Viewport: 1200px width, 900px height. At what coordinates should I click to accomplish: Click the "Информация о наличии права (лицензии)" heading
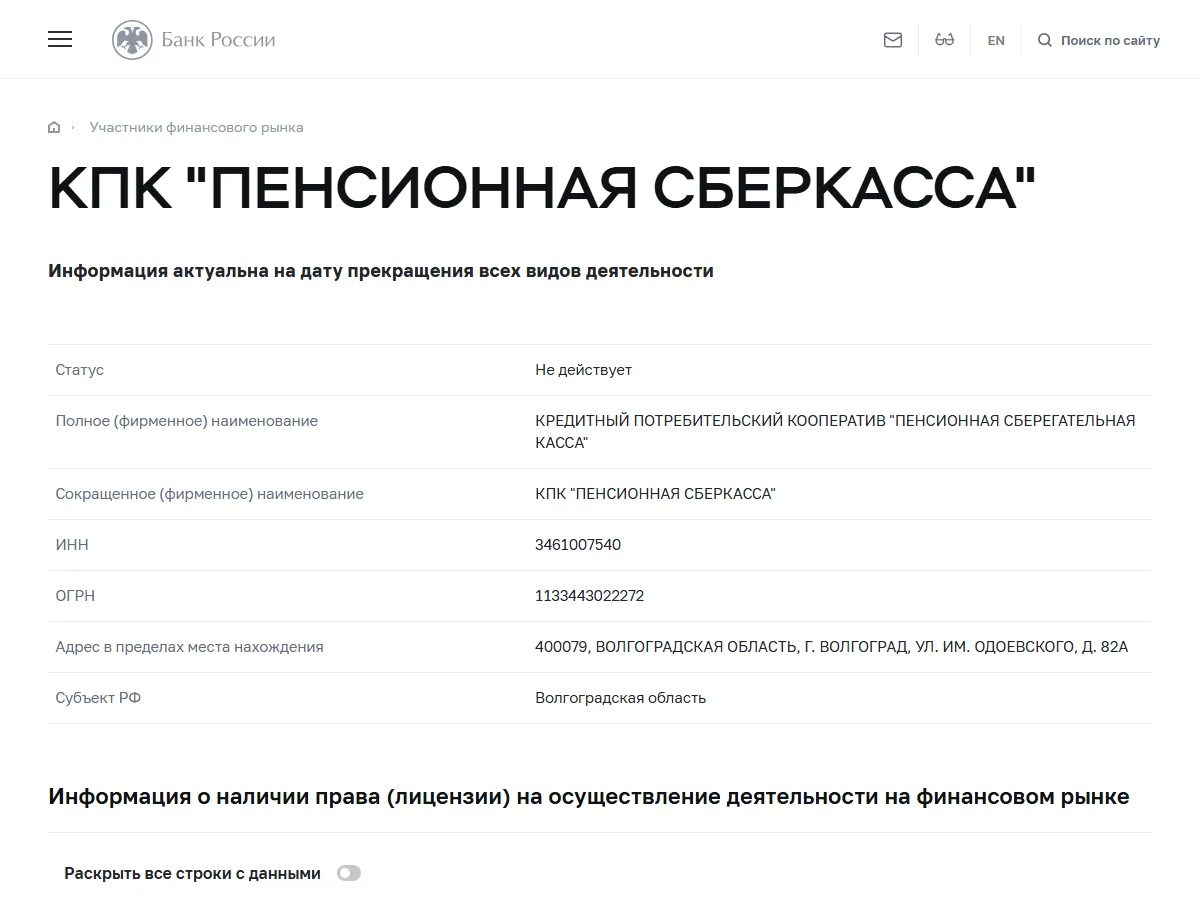click(x=589, y=797)
